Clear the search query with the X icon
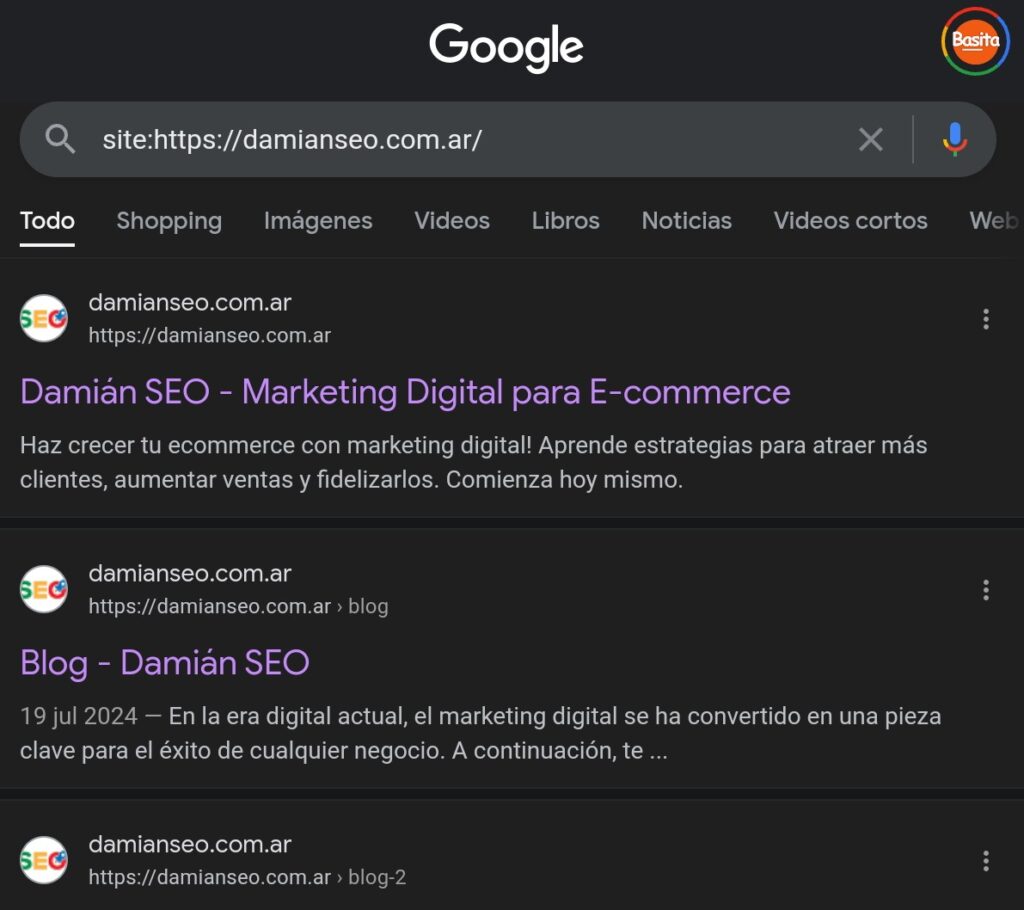The image size is (1024, 910). click(x=870, y=139)
